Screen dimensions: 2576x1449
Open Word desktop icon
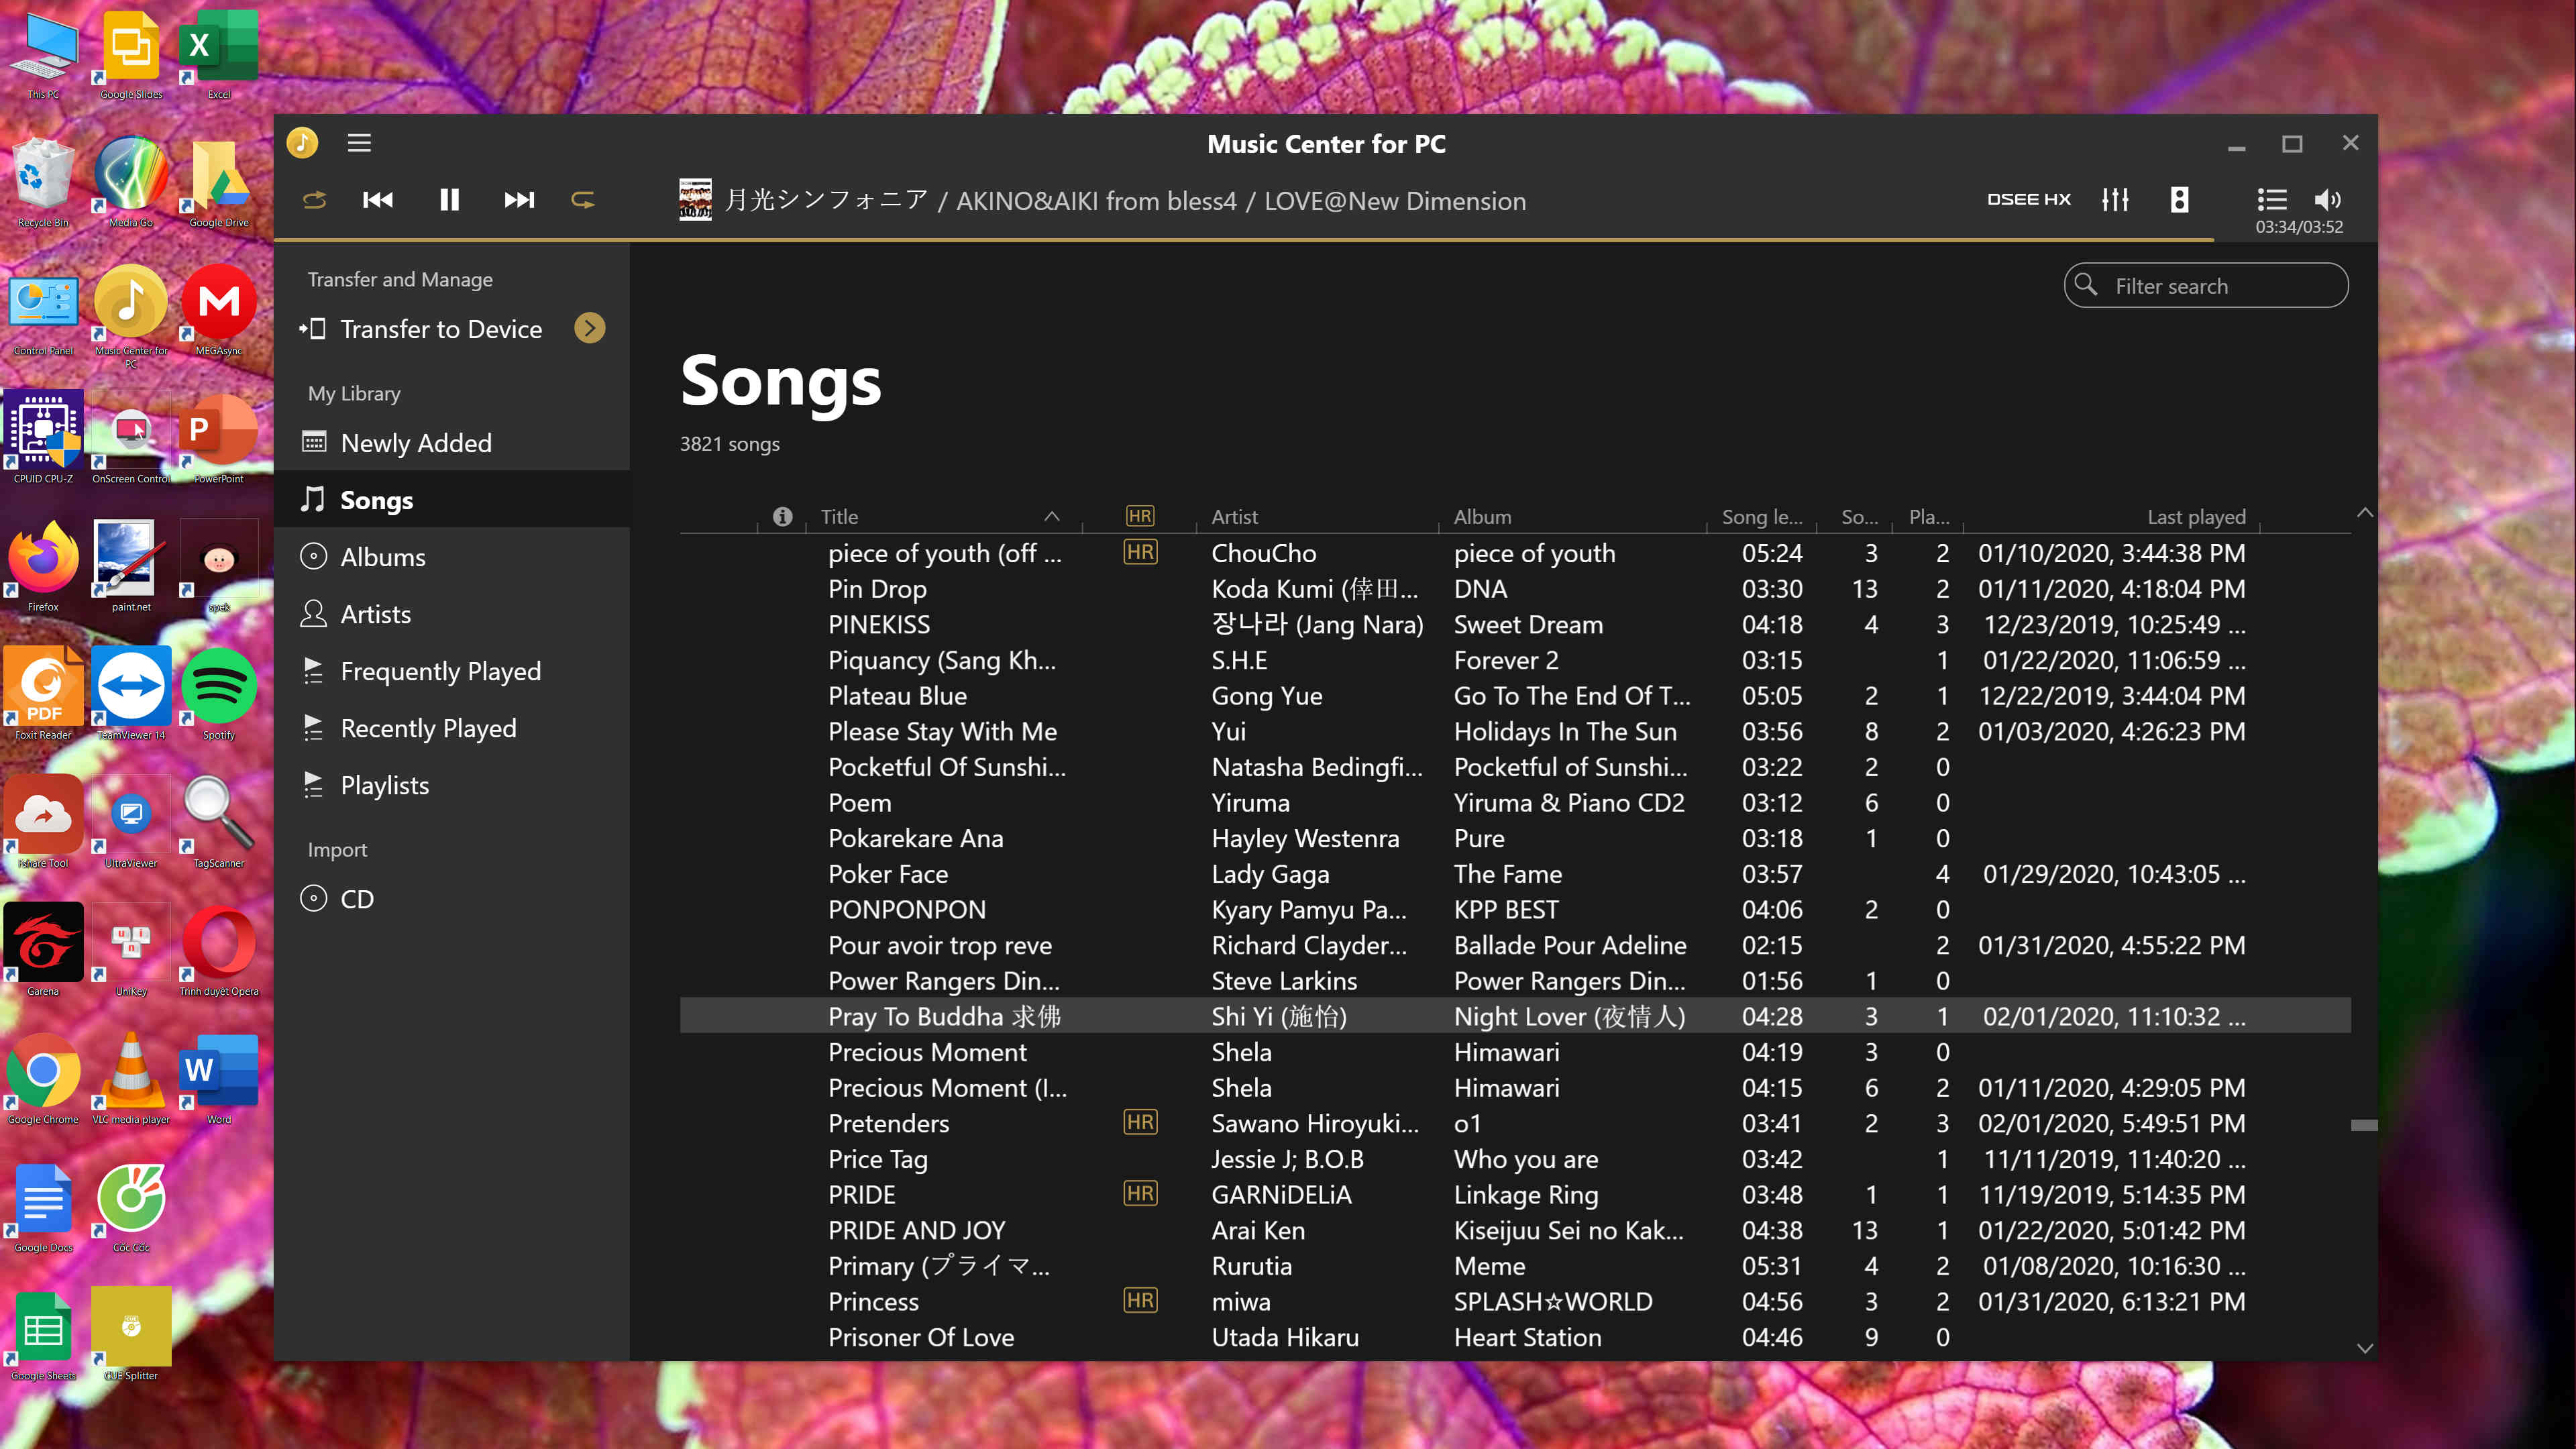(219, 1080)
